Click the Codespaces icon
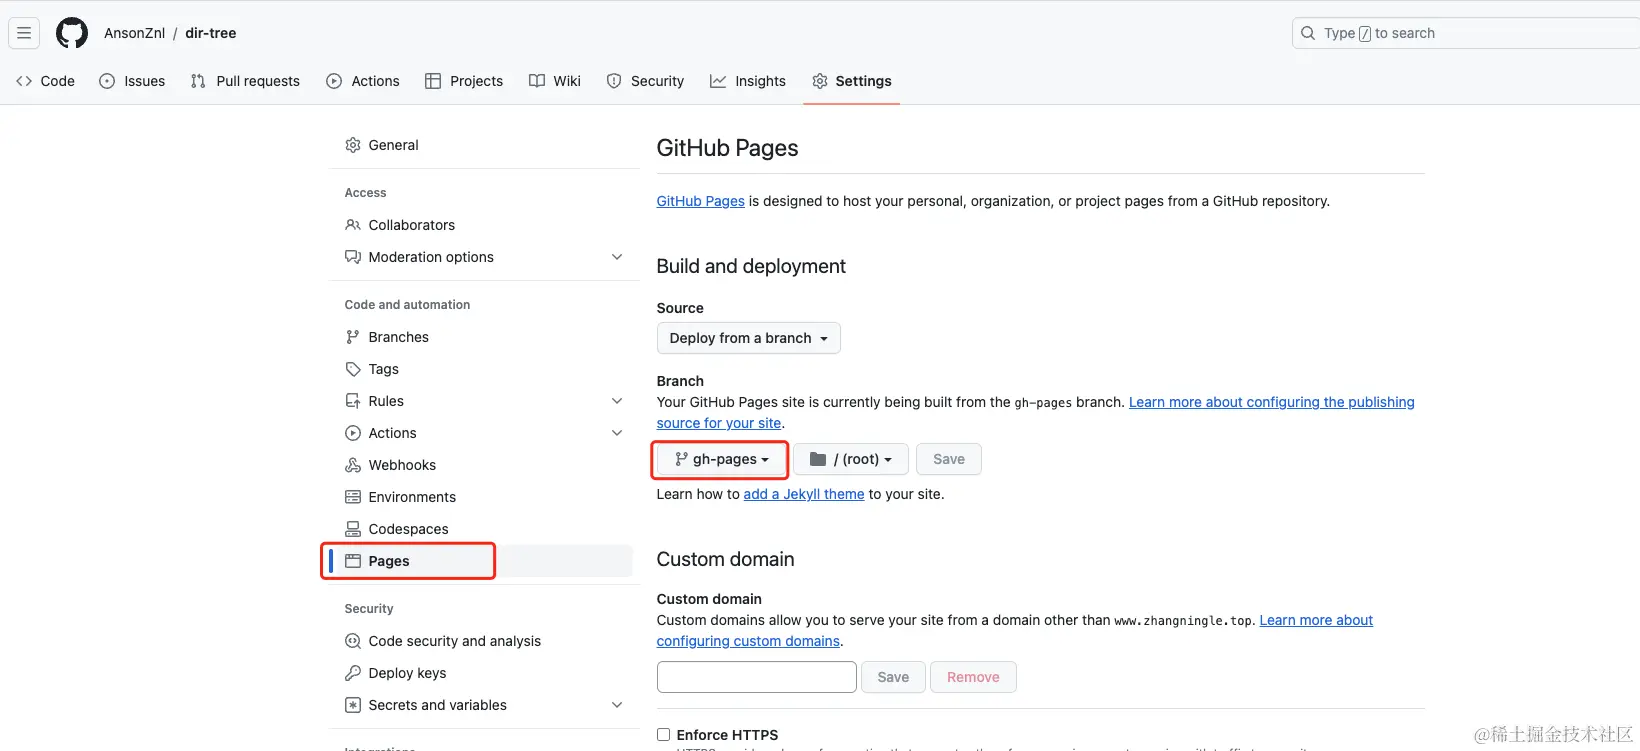 (x=353, y=529)
